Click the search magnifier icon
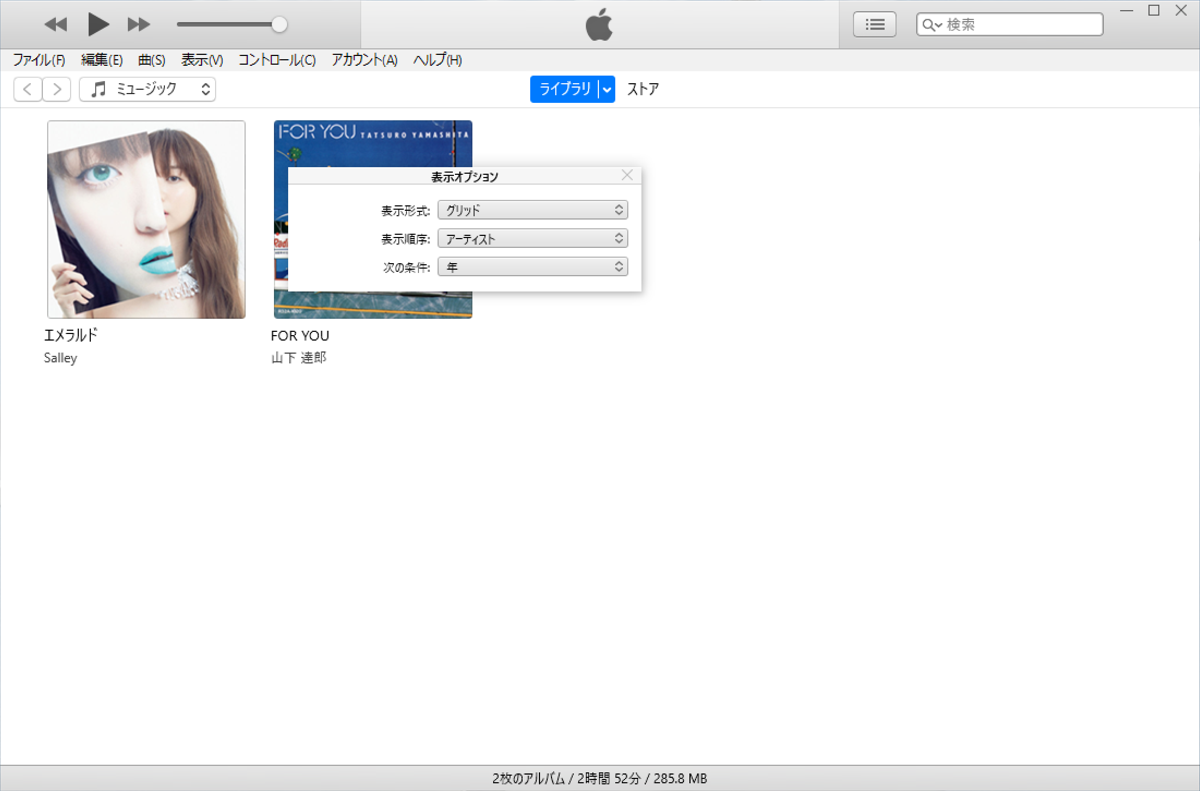The image size is (1200, 791). point(931,25)
